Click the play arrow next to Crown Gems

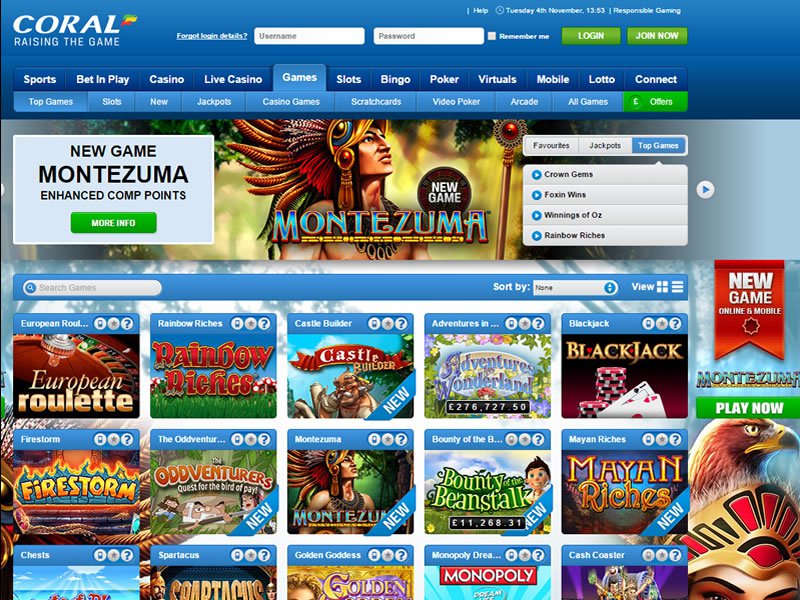[536, 174]
